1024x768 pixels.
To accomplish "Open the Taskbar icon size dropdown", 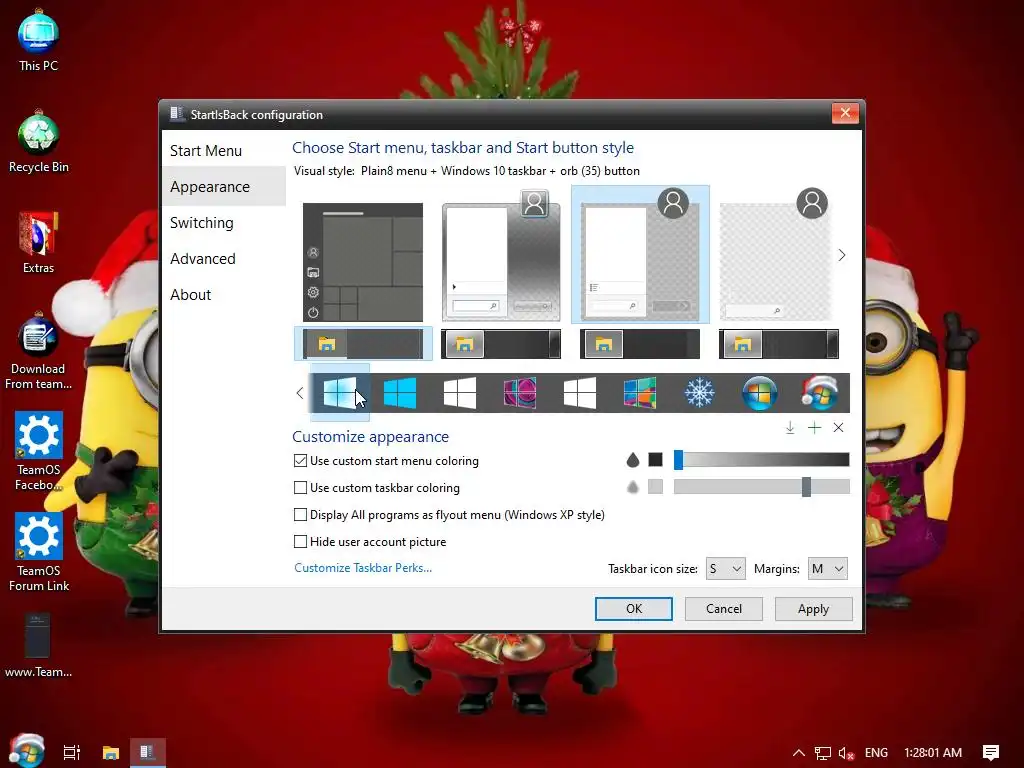I will (x=725, y=569).
